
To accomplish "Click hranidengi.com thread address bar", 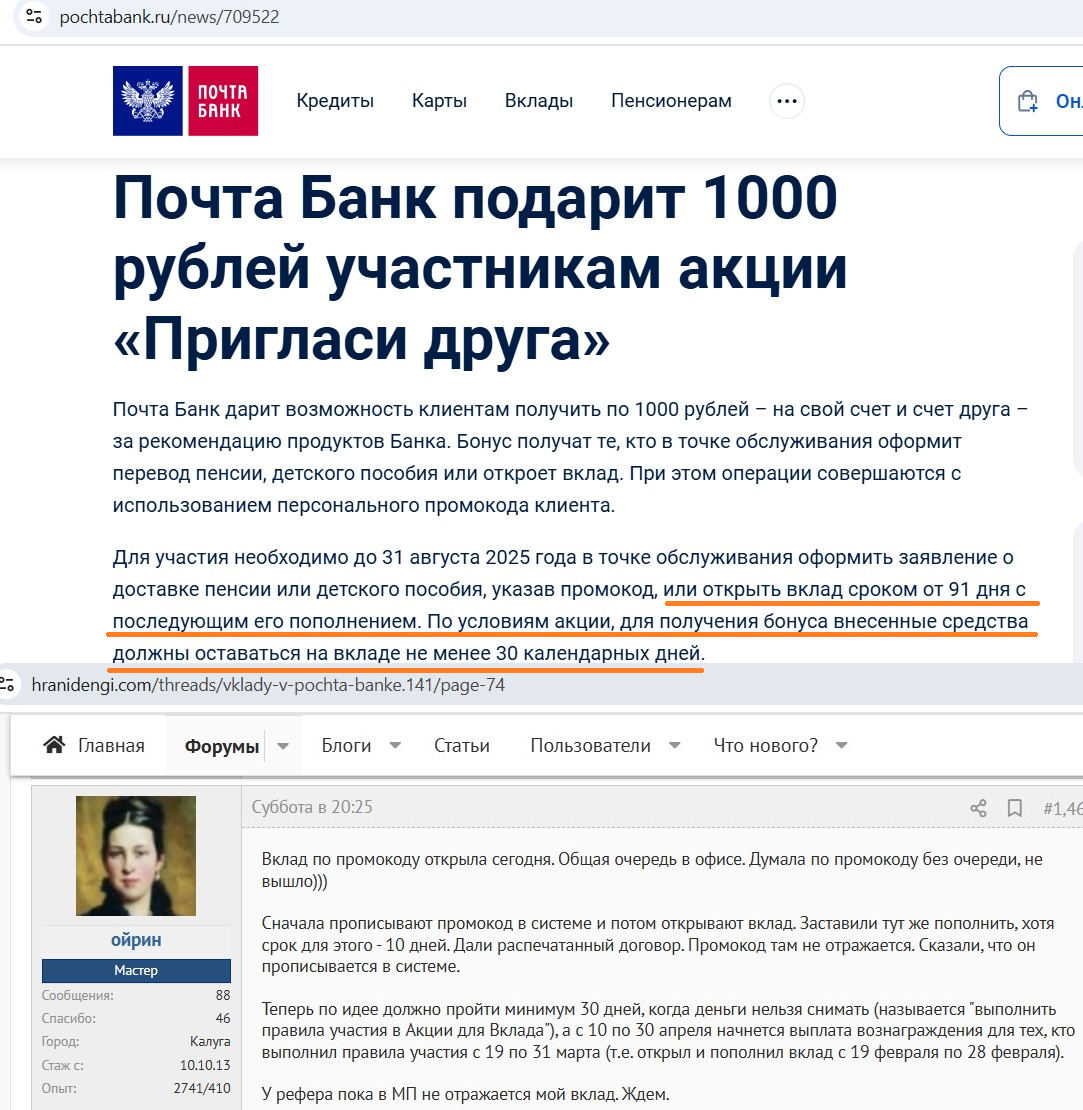I will pos(268,685).
